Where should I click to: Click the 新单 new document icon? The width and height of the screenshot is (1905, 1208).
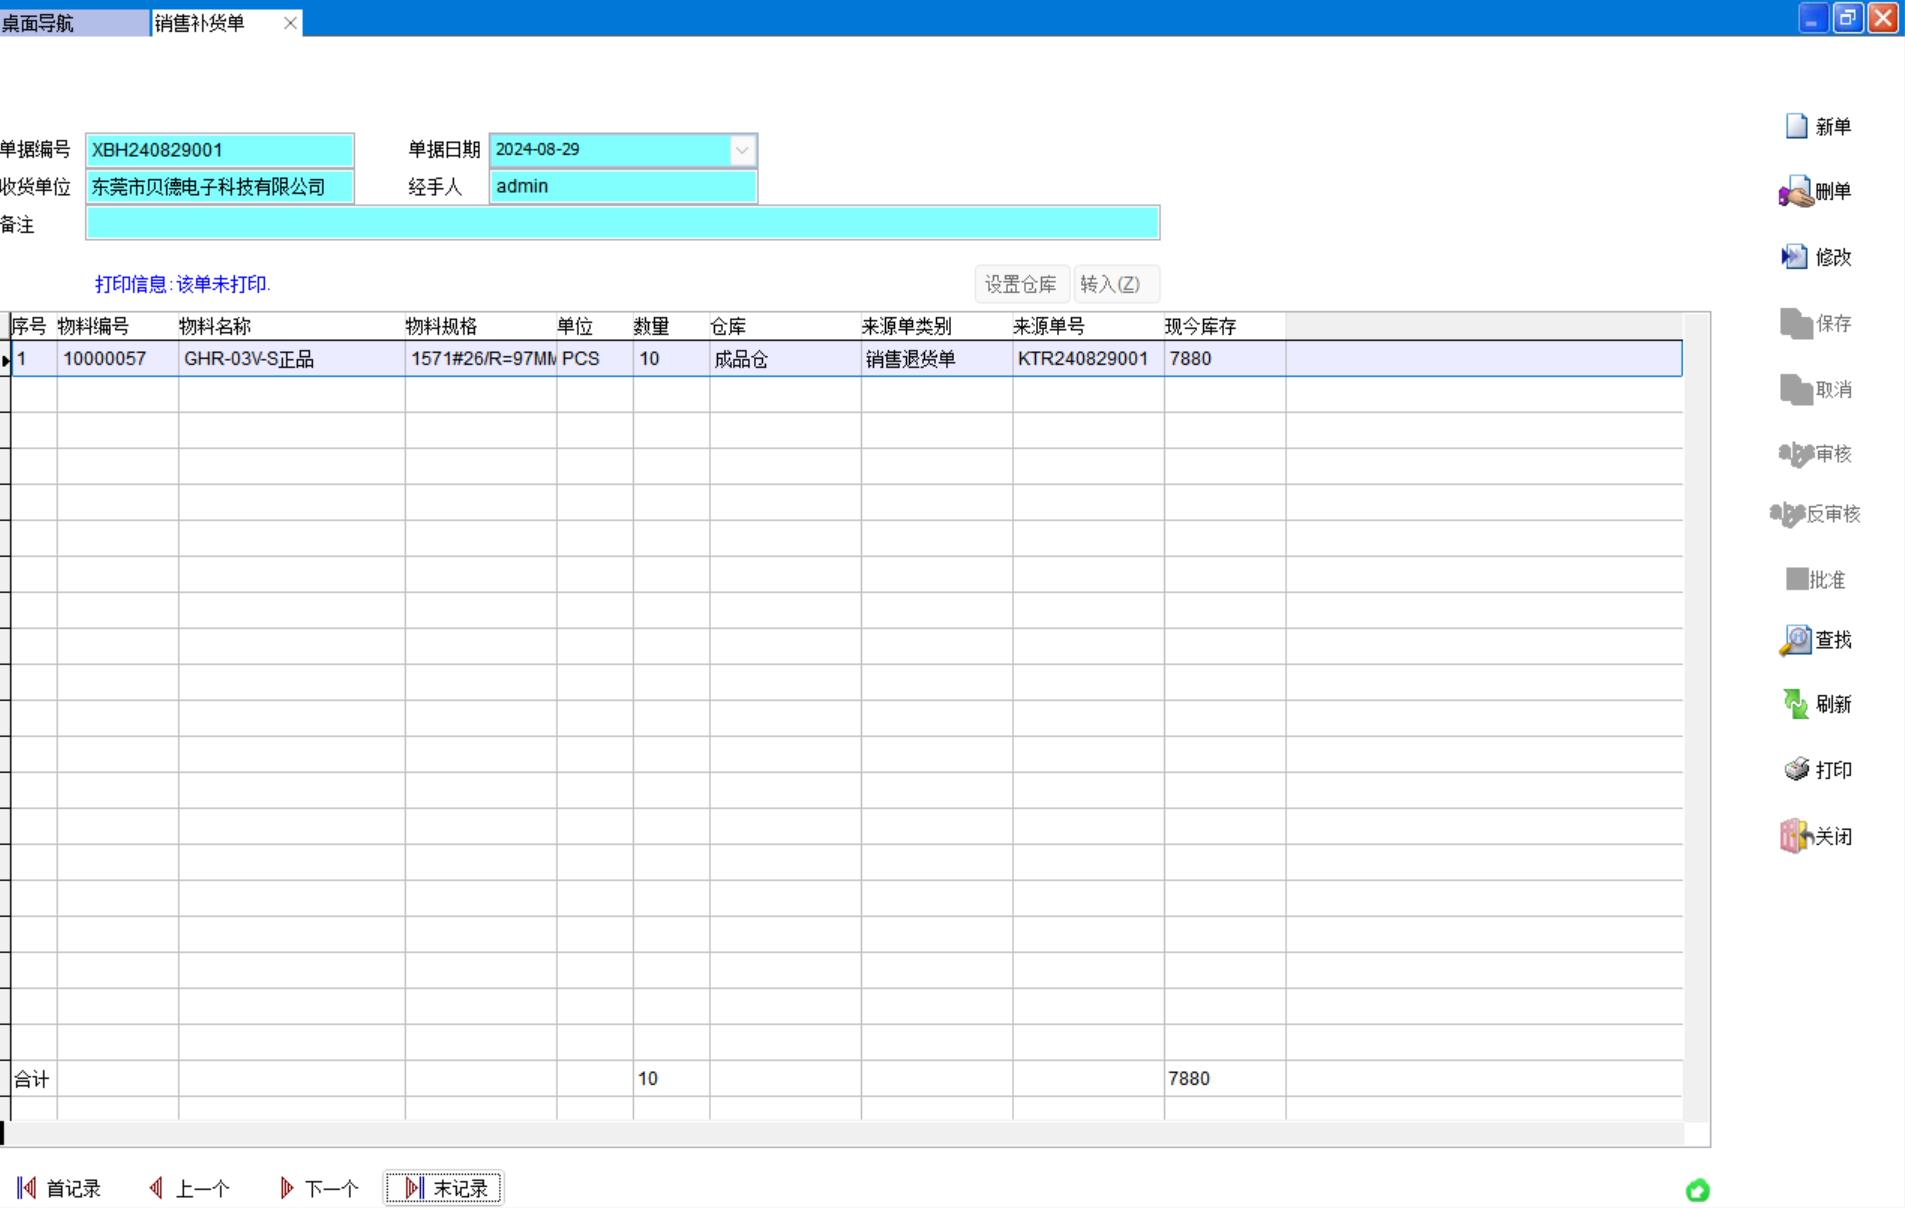click(x=1797, y=127)
